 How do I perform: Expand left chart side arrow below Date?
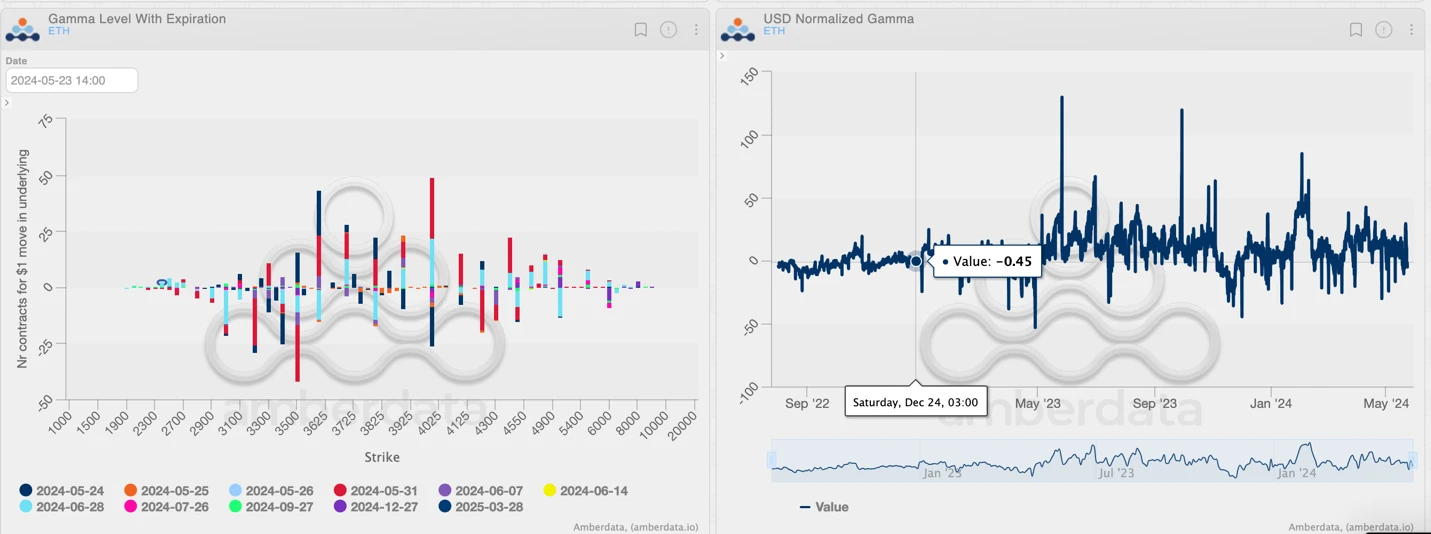(x=7, y=103)
